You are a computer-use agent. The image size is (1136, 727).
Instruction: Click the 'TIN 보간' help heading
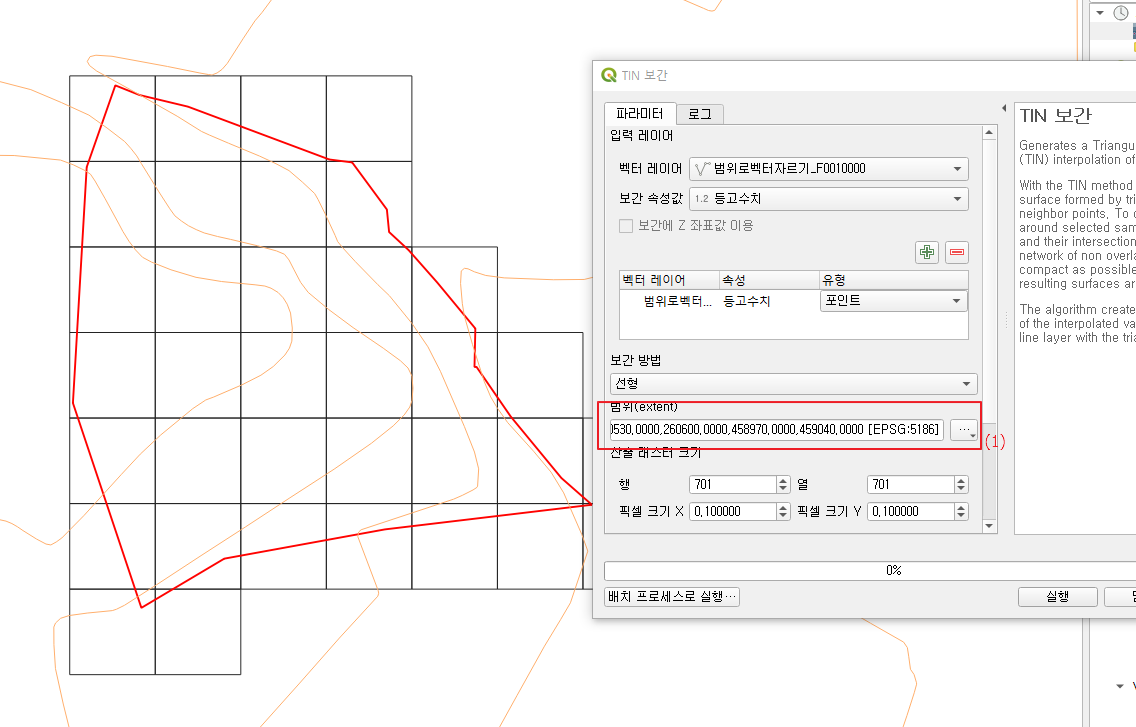[1055, 116]
